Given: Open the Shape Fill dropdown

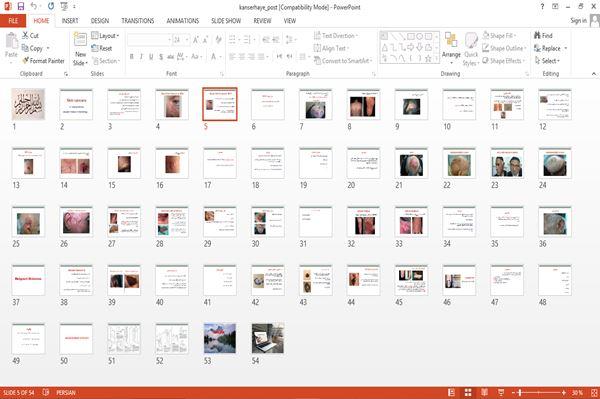Looking at the screenshot, I should pyautogui.click(x=500, y=36).
